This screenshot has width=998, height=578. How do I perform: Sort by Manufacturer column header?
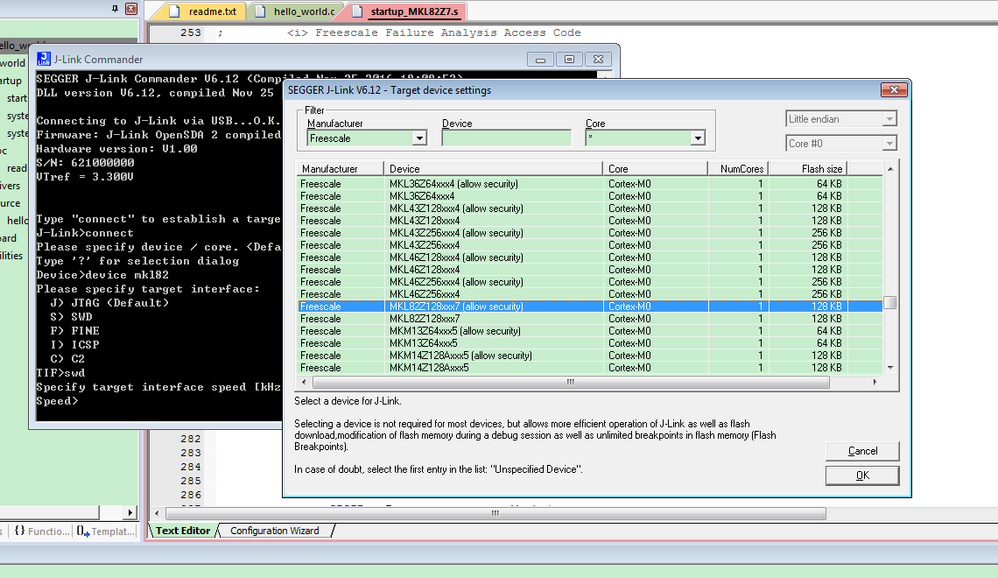[341, 169]
